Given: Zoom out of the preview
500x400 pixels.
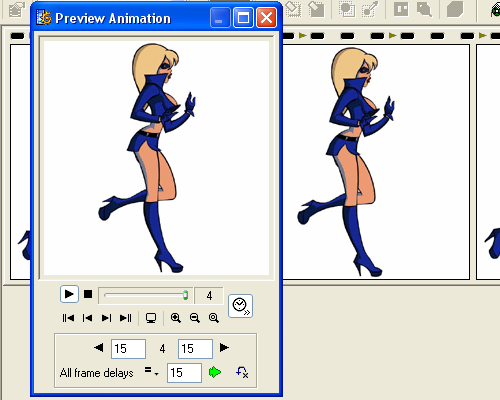Looking at the screenshot, I should 195,318.
